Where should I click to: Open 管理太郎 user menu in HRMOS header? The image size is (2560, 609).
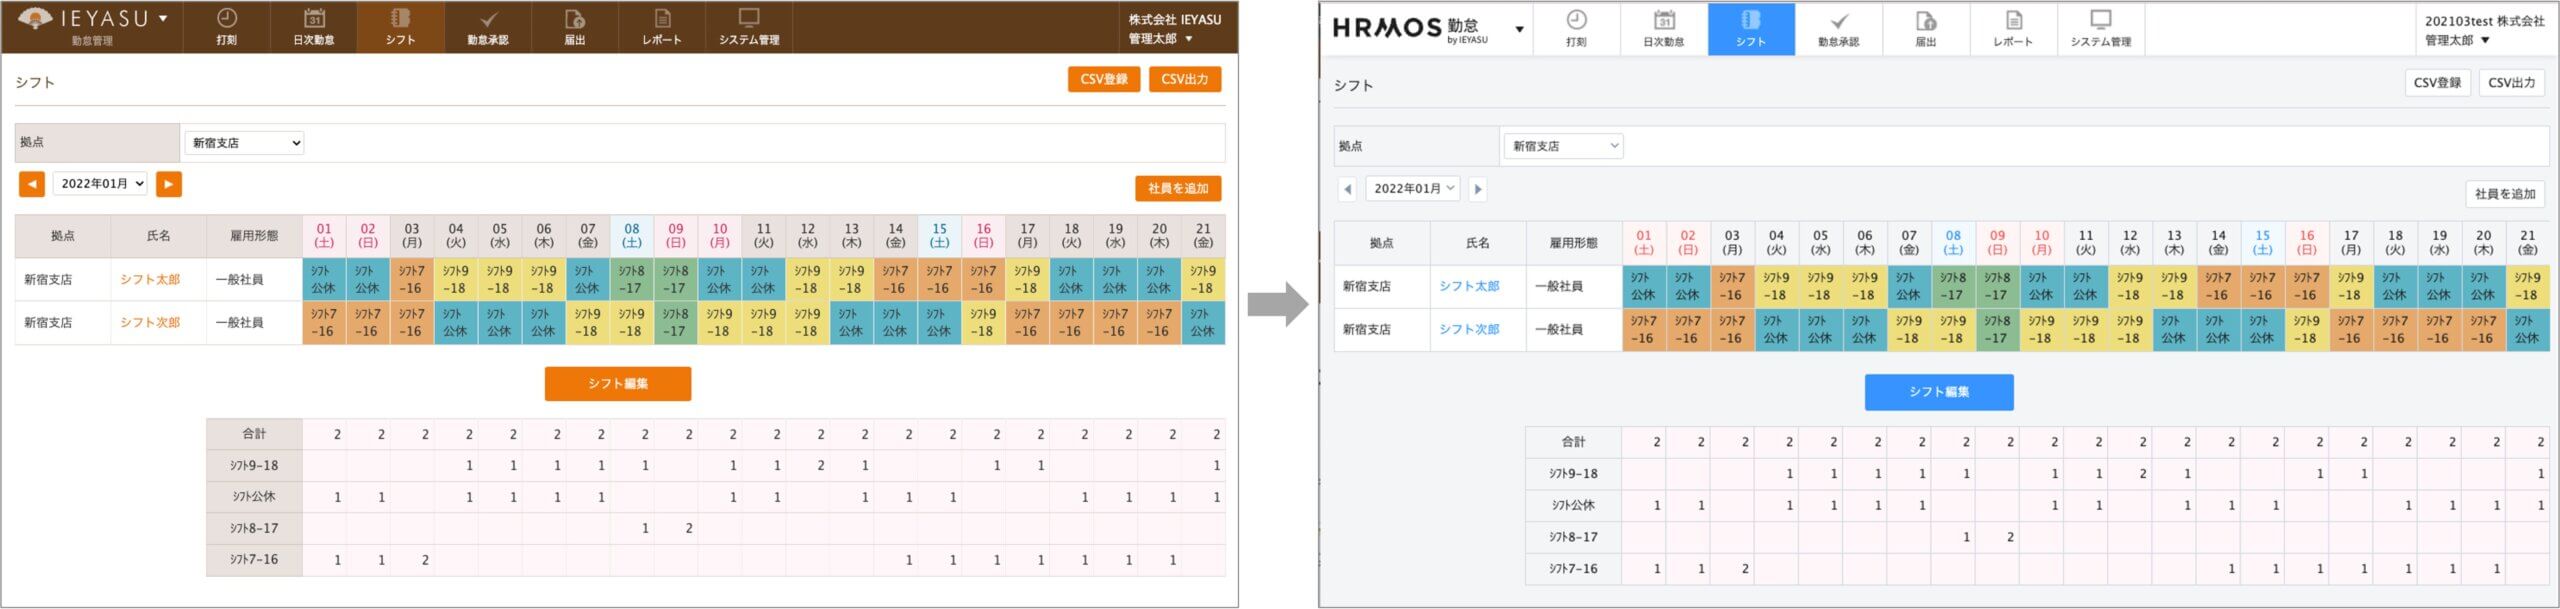(2455, 41)
